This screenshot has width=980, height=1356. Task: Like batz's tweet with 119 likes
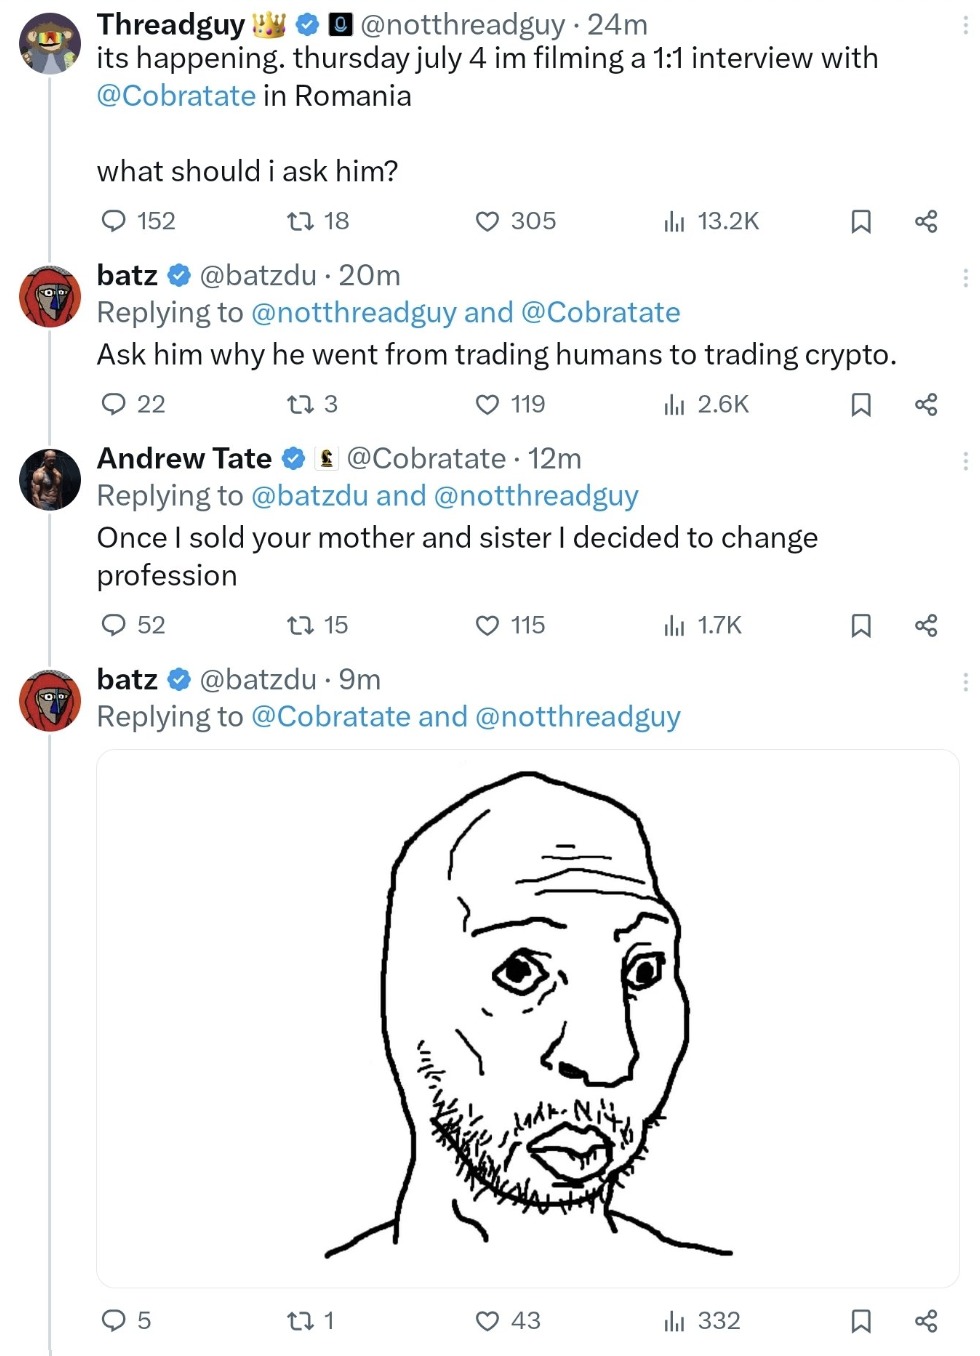pos(487,404)
